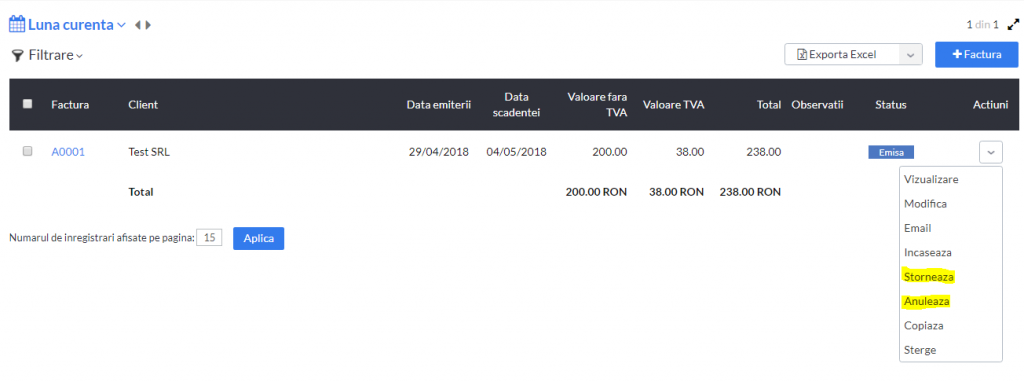Check the box for invoice A0001

(27, 151)
